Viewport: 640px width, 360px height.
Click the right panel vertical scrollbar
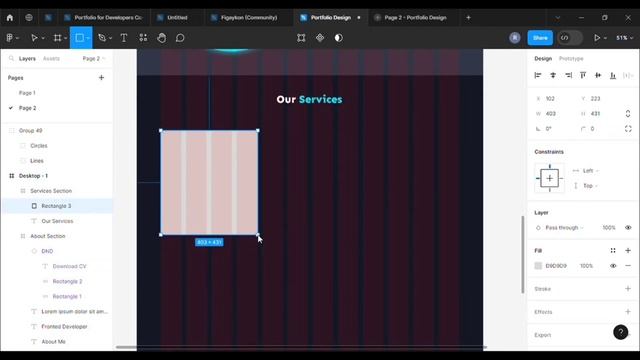(x=522, y=254)
